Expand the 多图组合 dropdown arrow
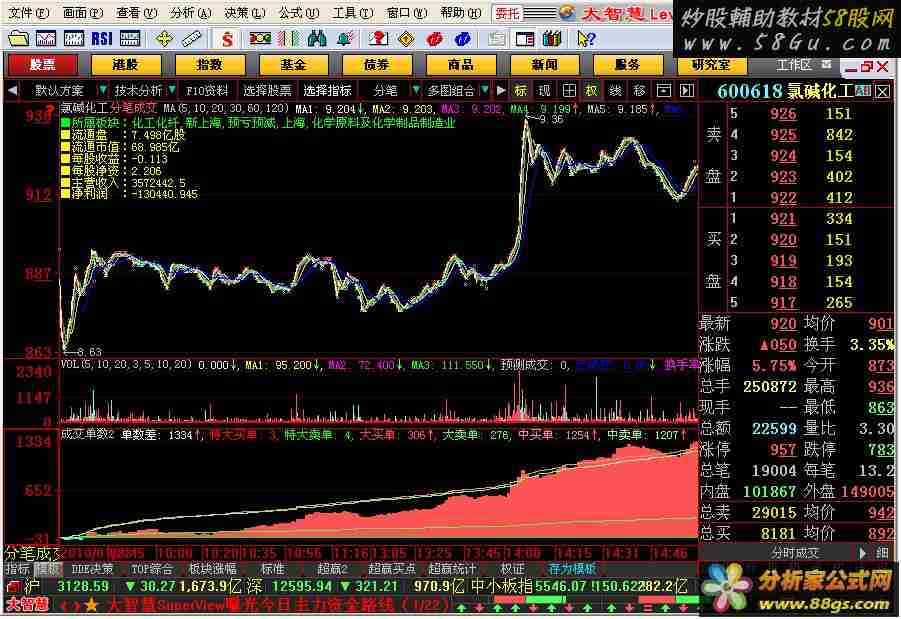The width and height of the screenshot is (901, 619). (485, 90)
